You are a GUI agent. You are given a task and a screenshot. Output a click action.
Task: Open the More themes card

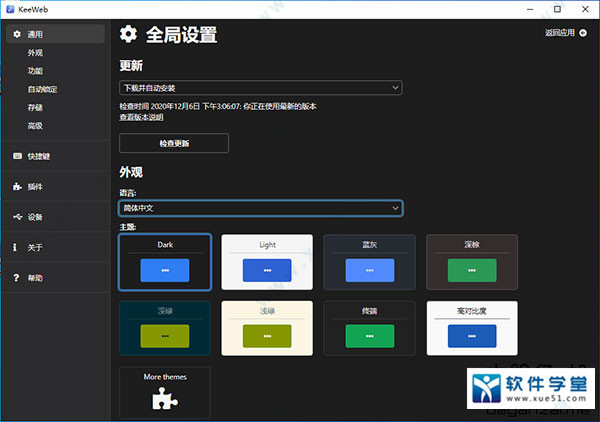click(x=165, y=392)
